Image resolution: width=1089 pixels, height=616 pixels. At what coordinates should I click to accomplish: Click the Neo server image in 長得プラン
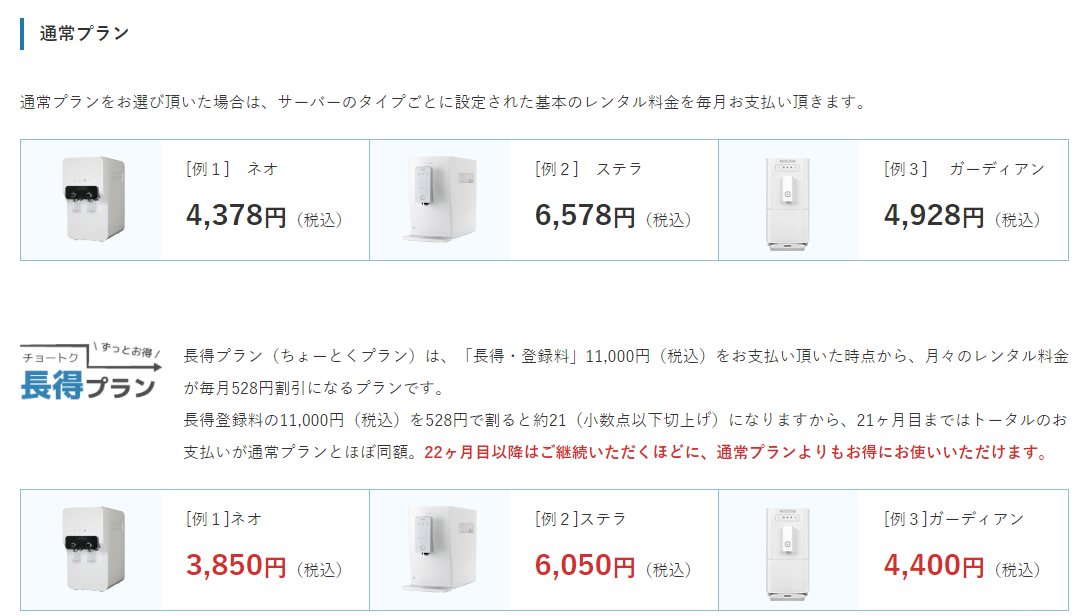click(93, 549)
